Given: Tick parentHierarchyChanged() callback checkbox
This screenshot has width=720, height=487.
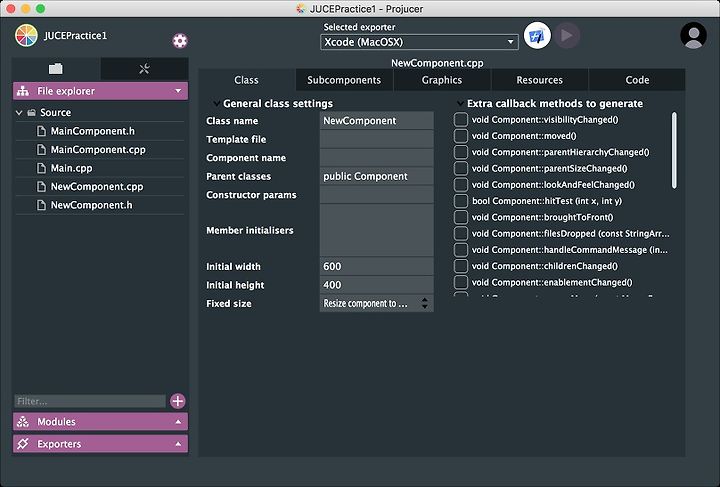Looking at the screenshot, I should point(461,152).
